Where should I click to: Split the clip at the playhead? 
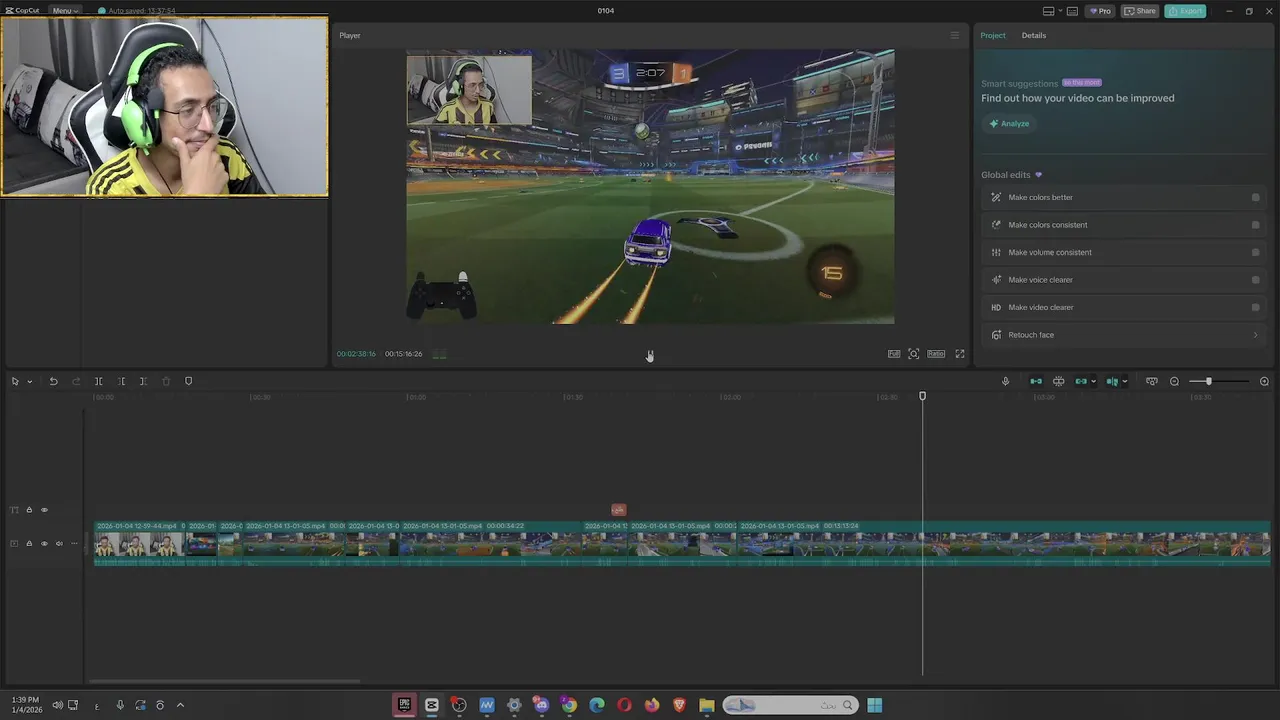click(99, 381)
